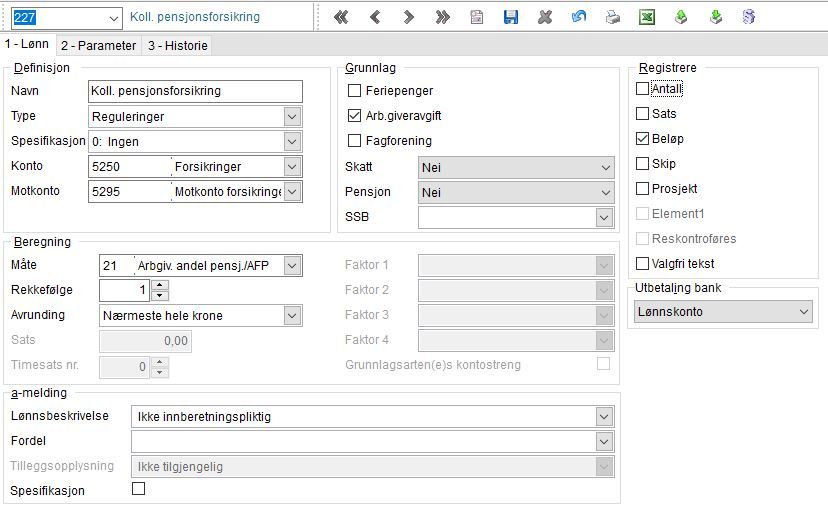Image resolution: width=828 pixels, height=511 pixels.
Task: Click the green down-arrow import icon
Action: tap(716, 17)
